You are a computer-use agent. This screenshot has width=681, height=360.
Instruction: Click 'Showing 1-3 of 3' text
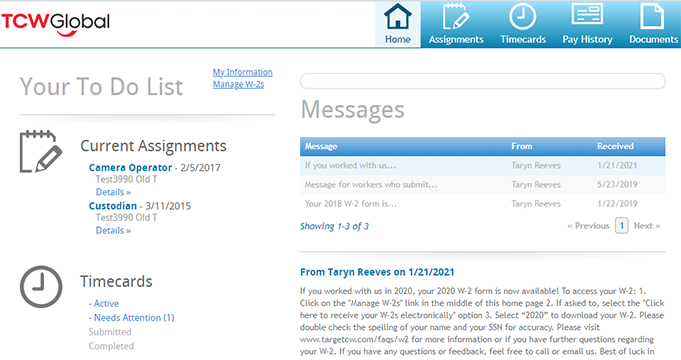(334, 226)
